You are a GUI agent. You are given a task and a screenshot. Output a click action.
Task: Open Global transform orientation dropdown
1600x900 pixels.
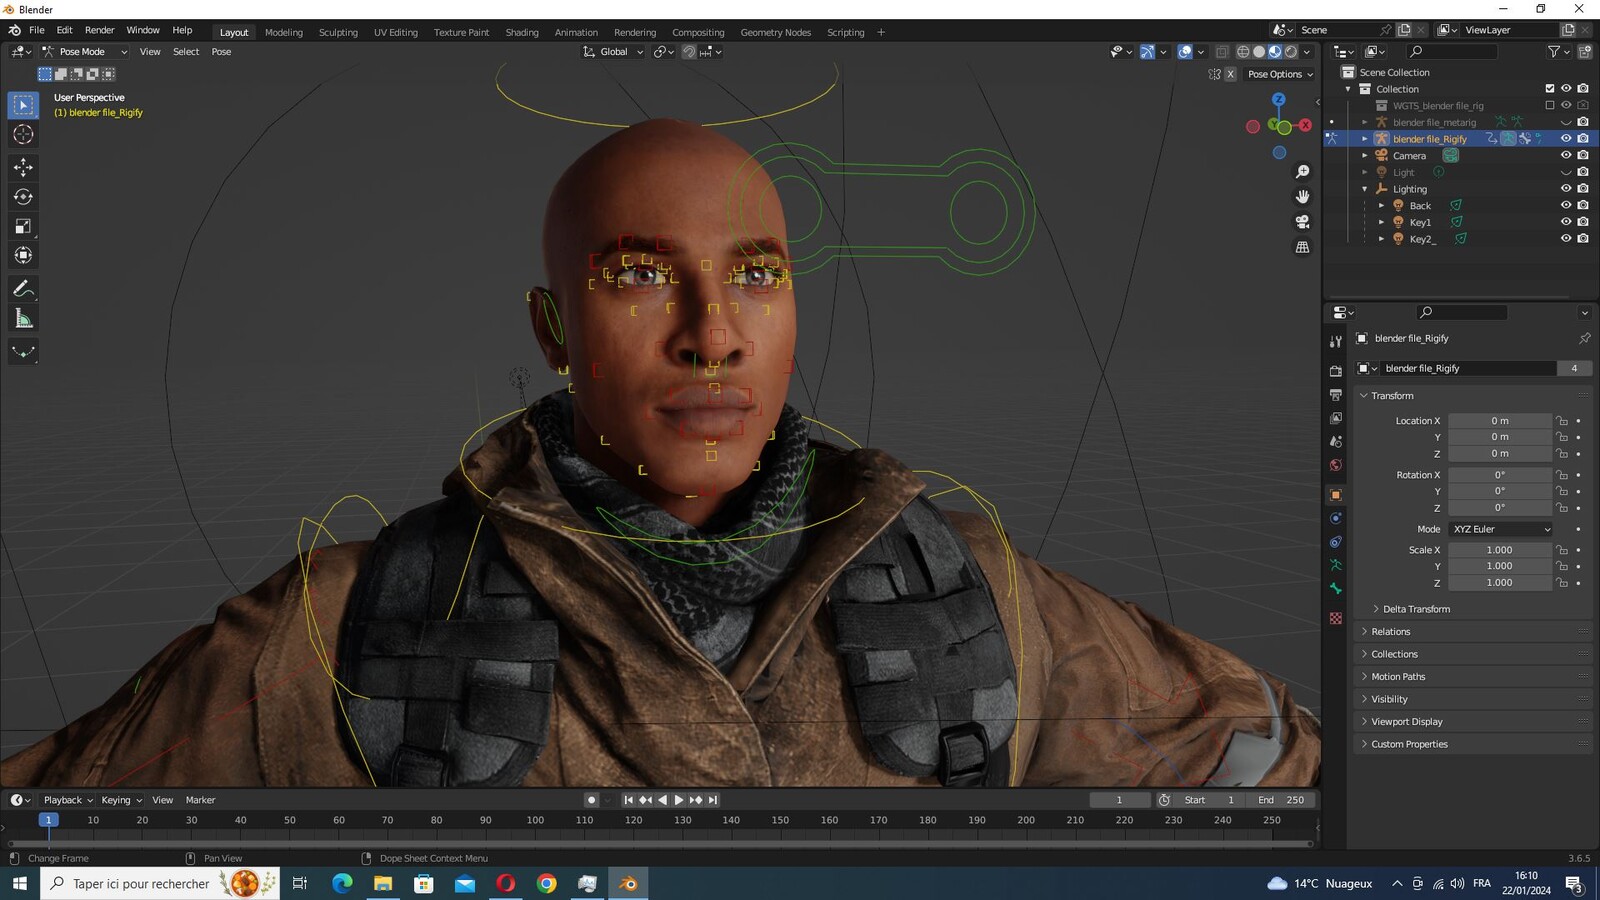point(614,52)
